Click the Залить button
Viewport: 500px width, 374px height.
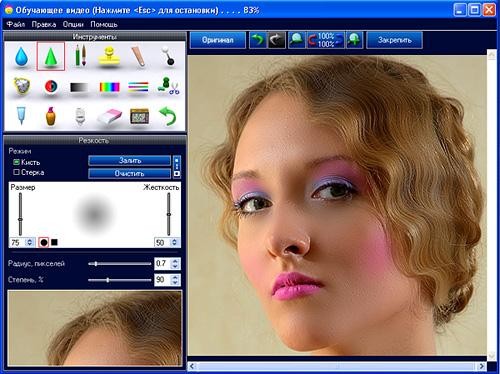click(x=130, y=161)
